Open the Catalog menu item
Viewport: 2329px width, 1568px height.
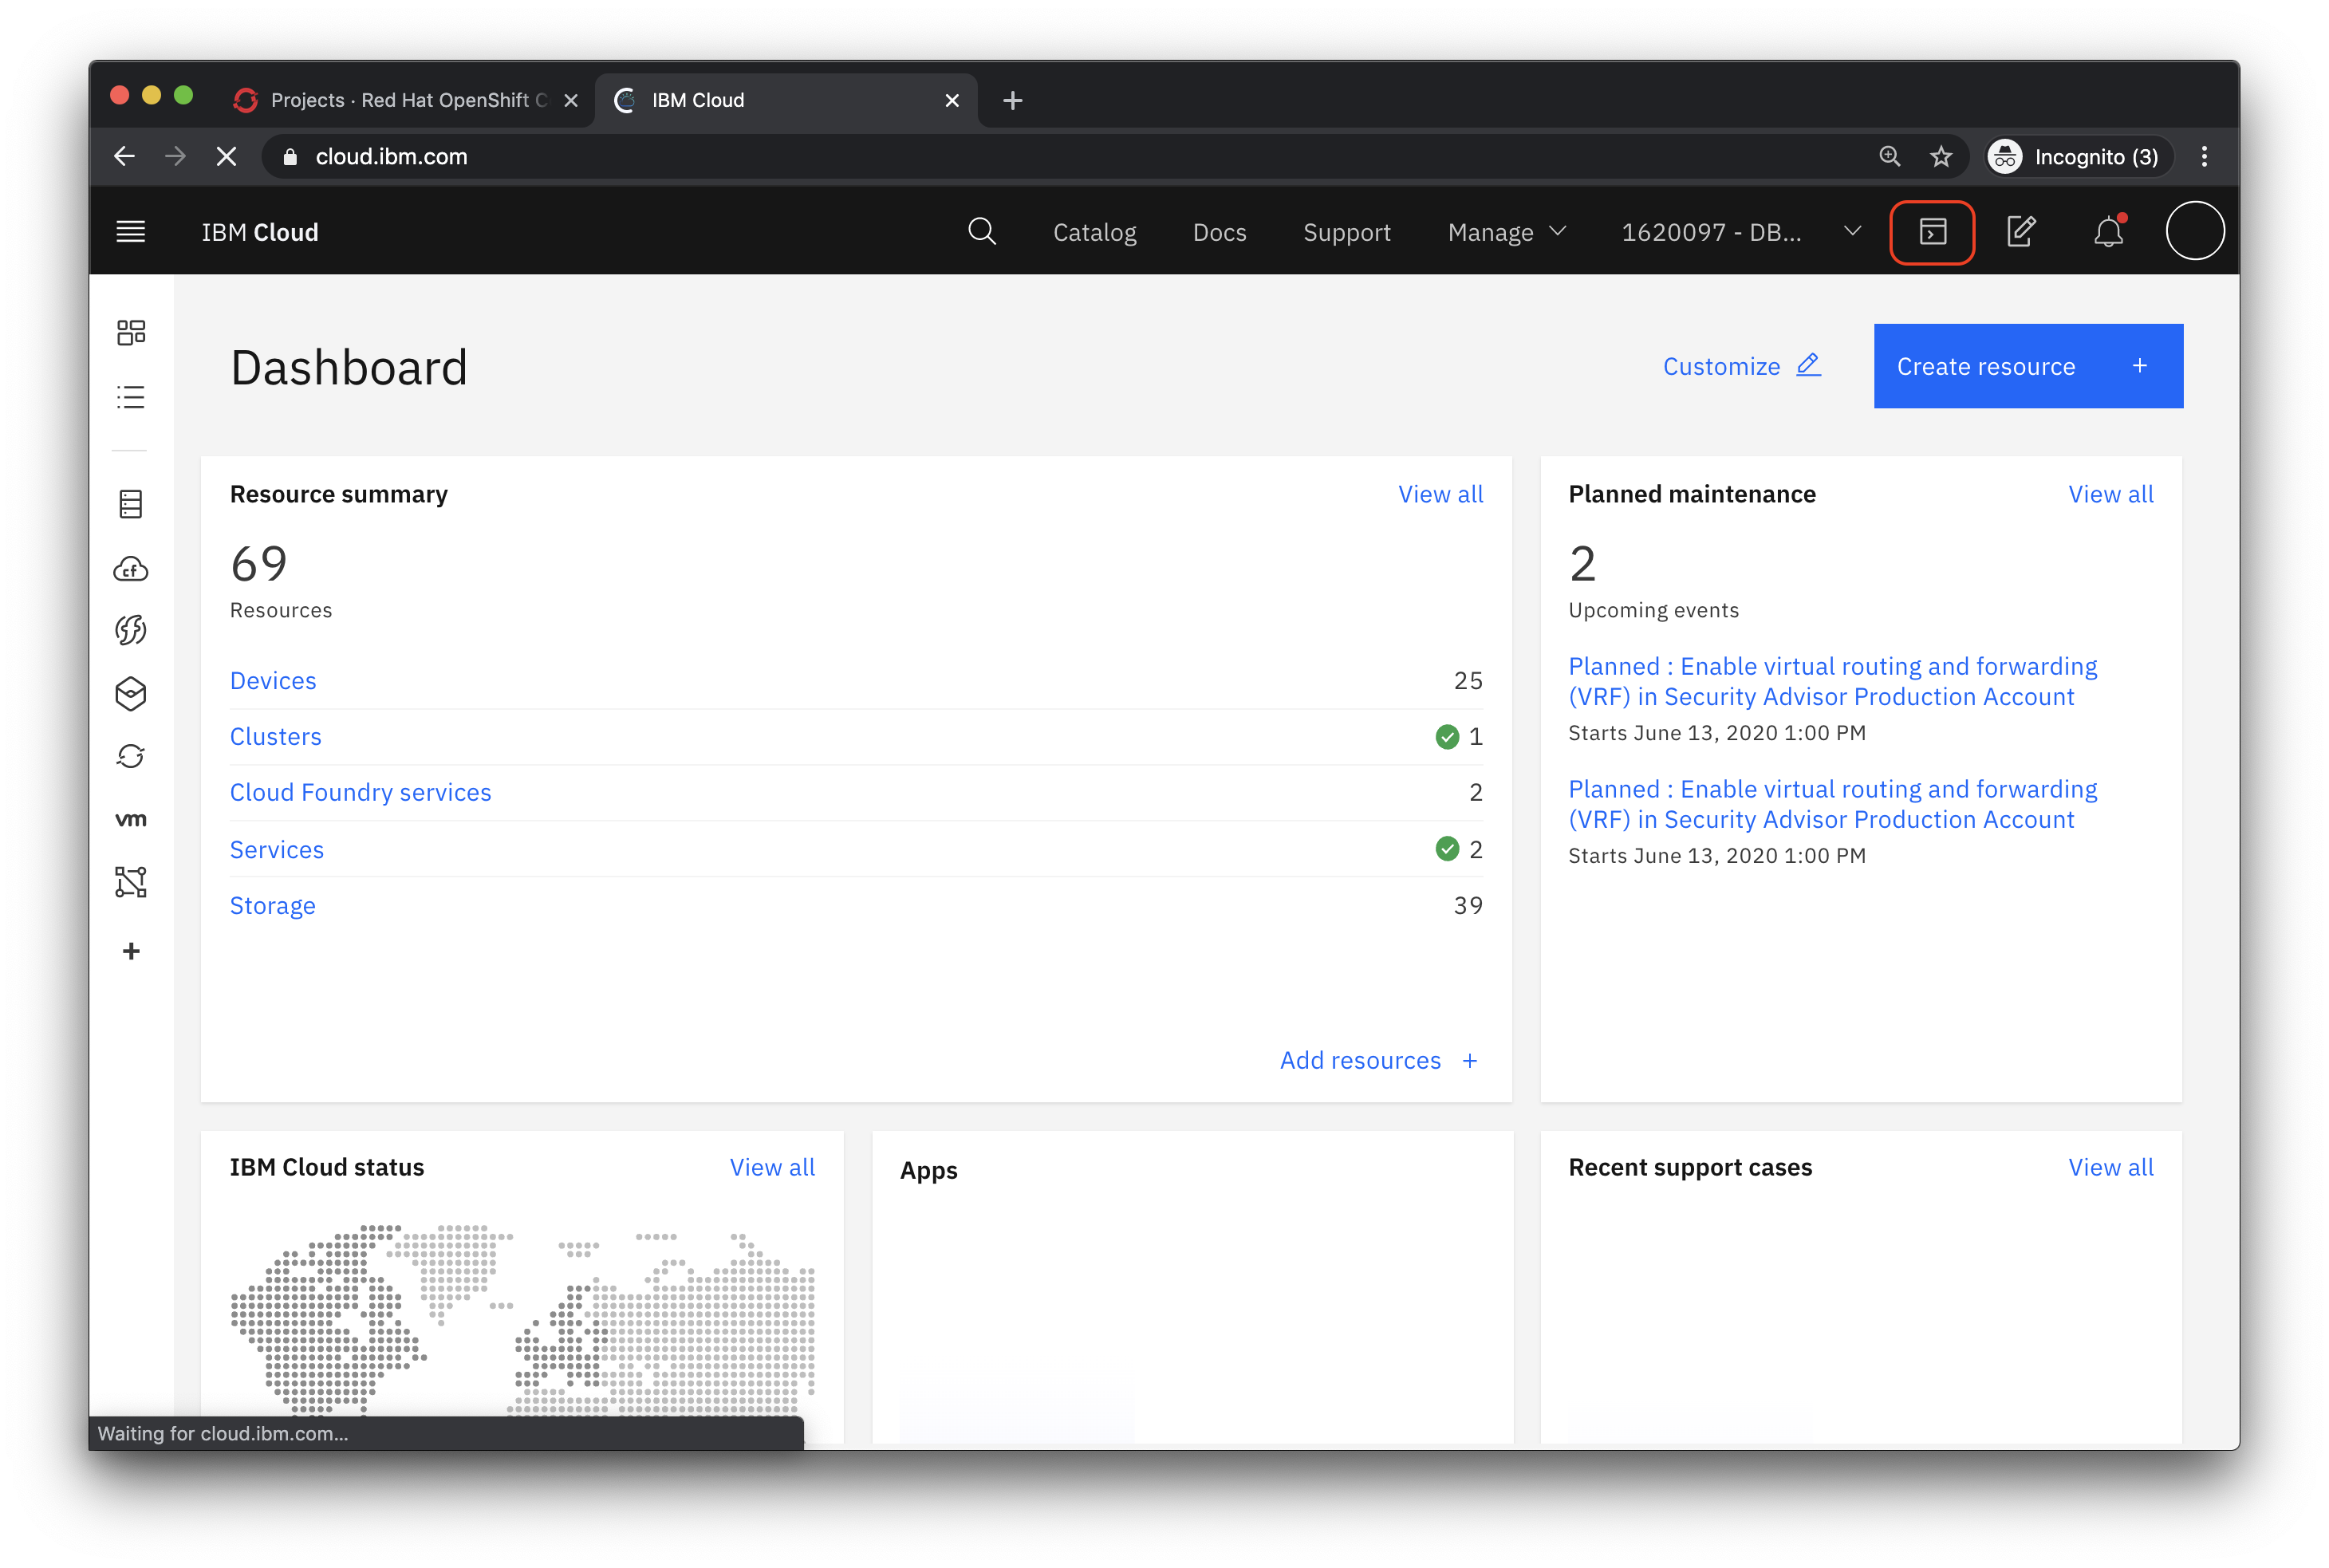coord(1094,232)
